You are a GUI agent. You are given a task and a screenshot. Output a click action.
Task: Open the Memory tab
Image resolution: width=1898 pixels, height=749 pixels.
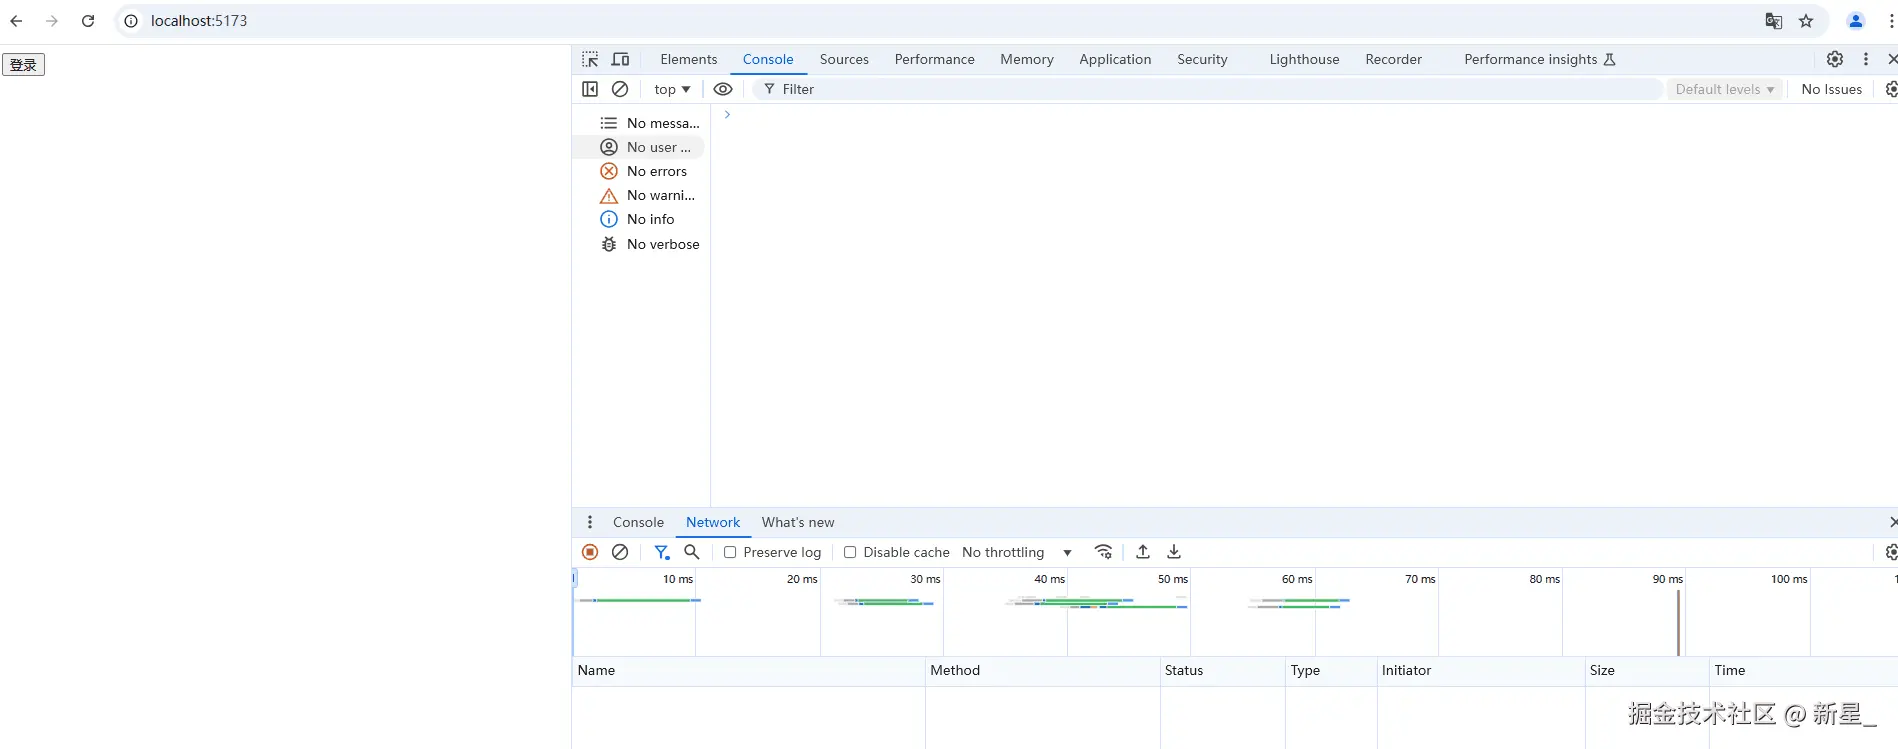click(x=1027, y=60)
